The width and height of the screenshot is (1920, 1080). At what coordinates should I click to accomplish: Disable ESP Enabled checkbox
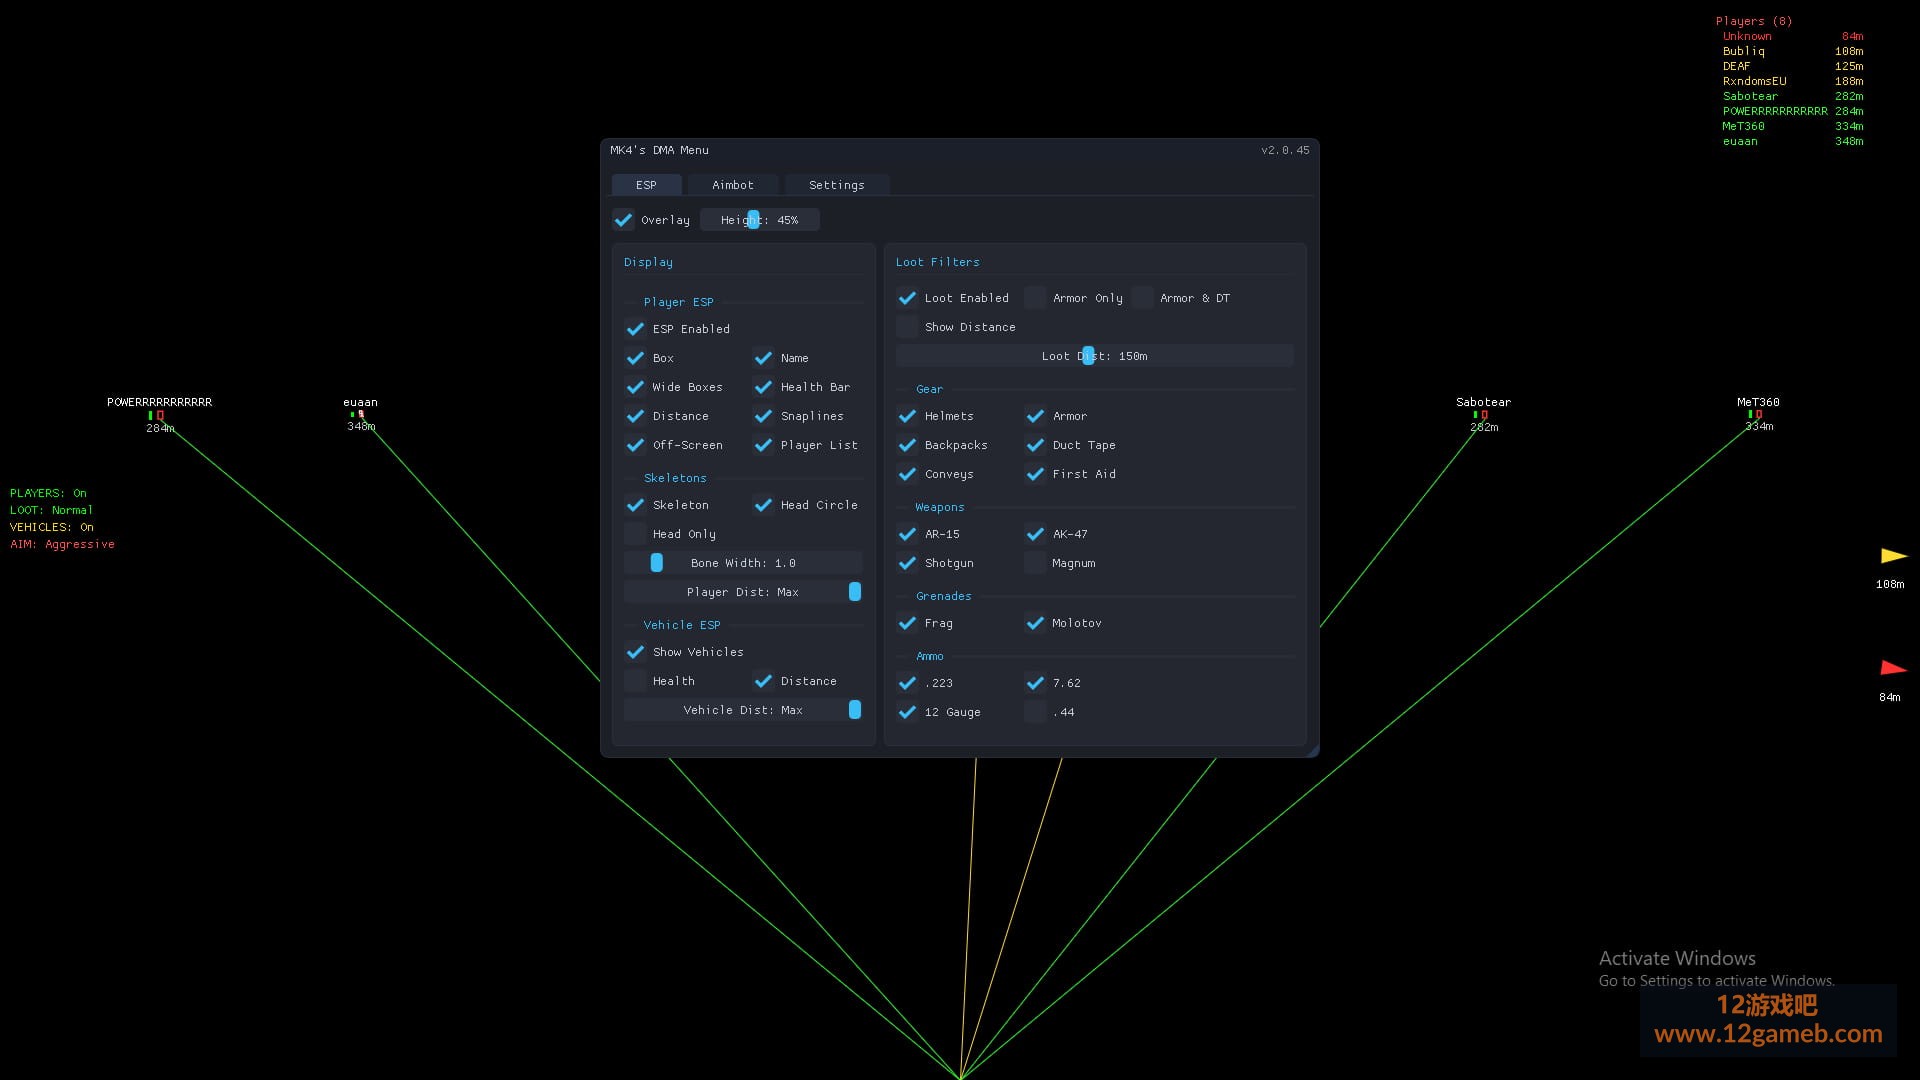pyautogui.click(x=635, y=329)
